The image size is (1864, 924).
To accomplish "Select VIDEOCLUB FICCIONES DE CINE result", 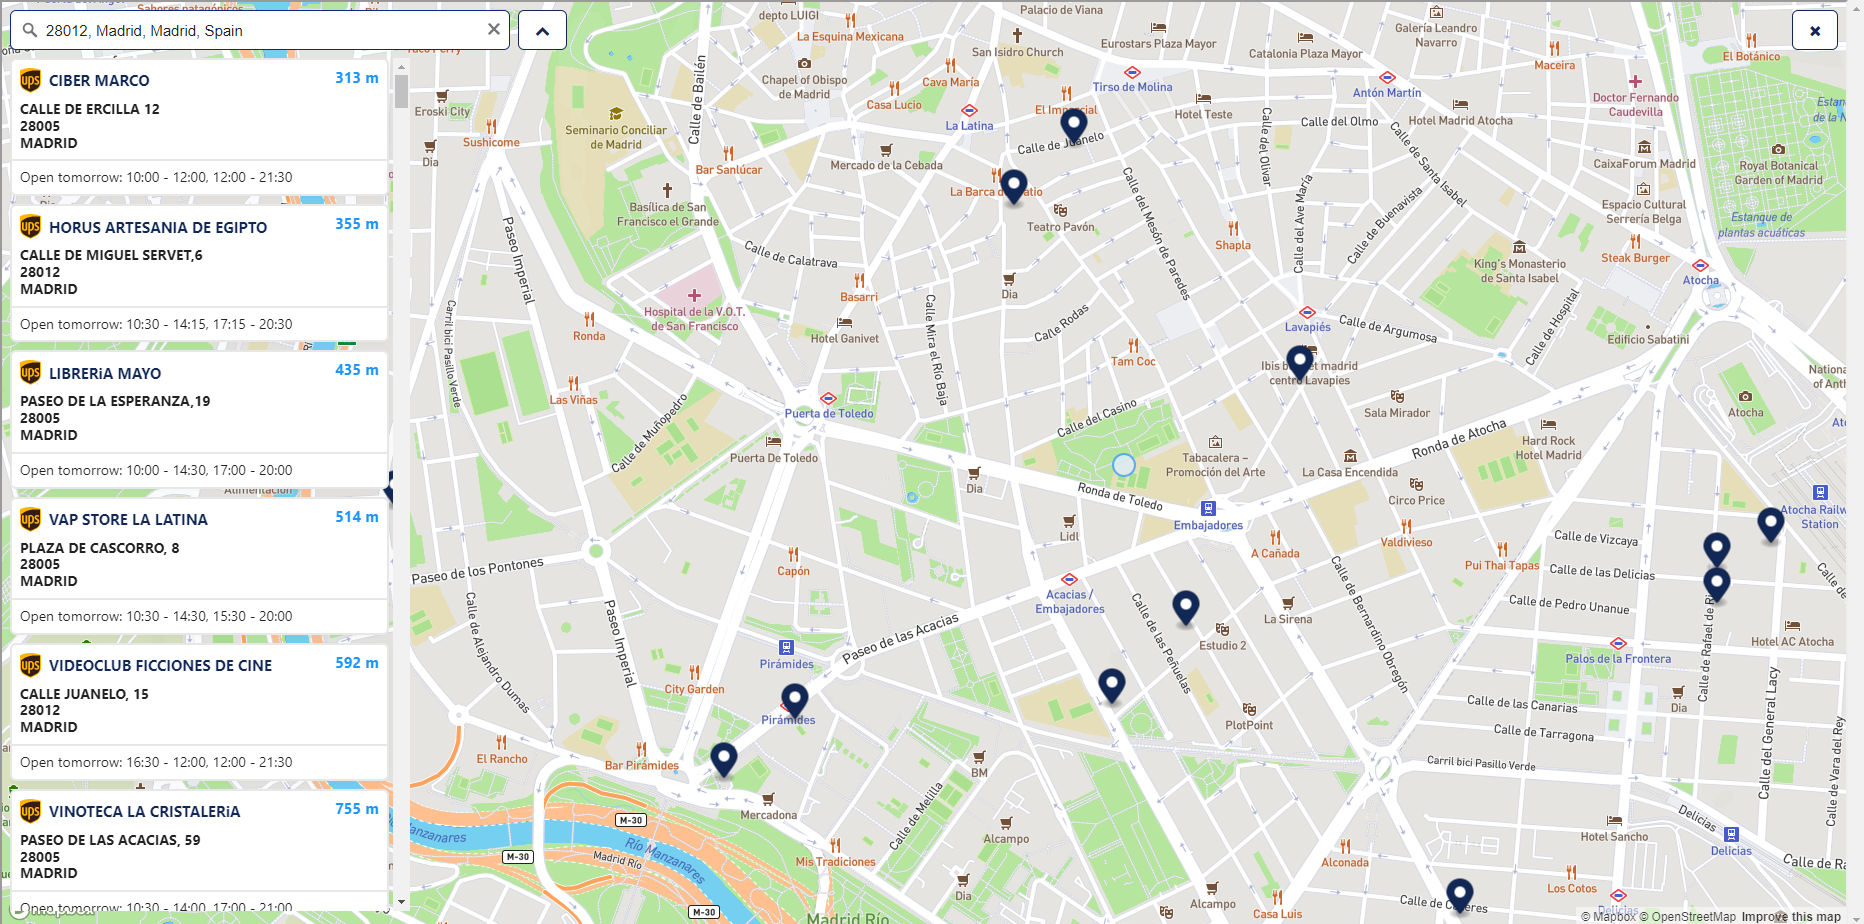I will (x=199, y=712).
